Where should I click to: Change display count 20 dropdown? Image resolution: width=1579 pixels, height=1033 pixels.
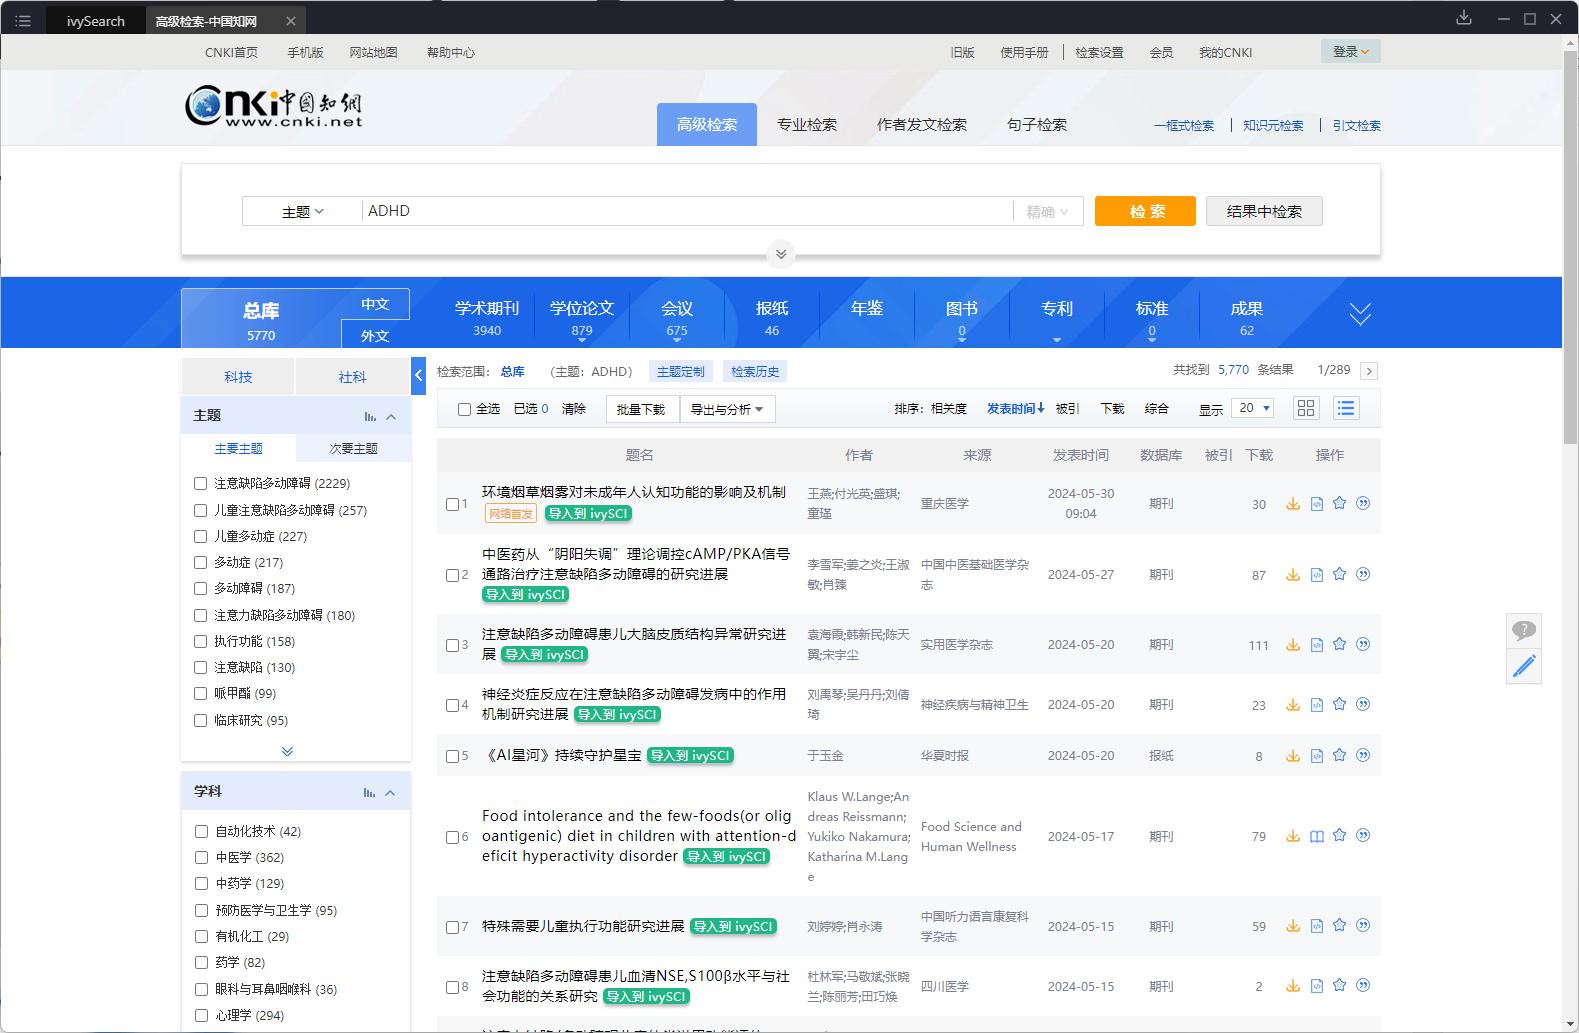1253,408
